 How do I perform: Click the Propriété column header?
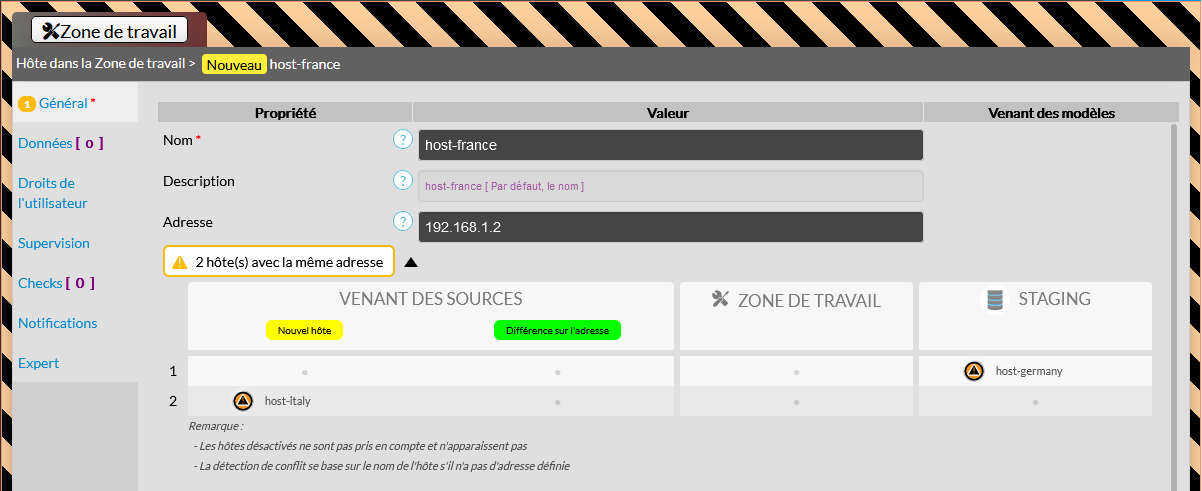[285, 113]
